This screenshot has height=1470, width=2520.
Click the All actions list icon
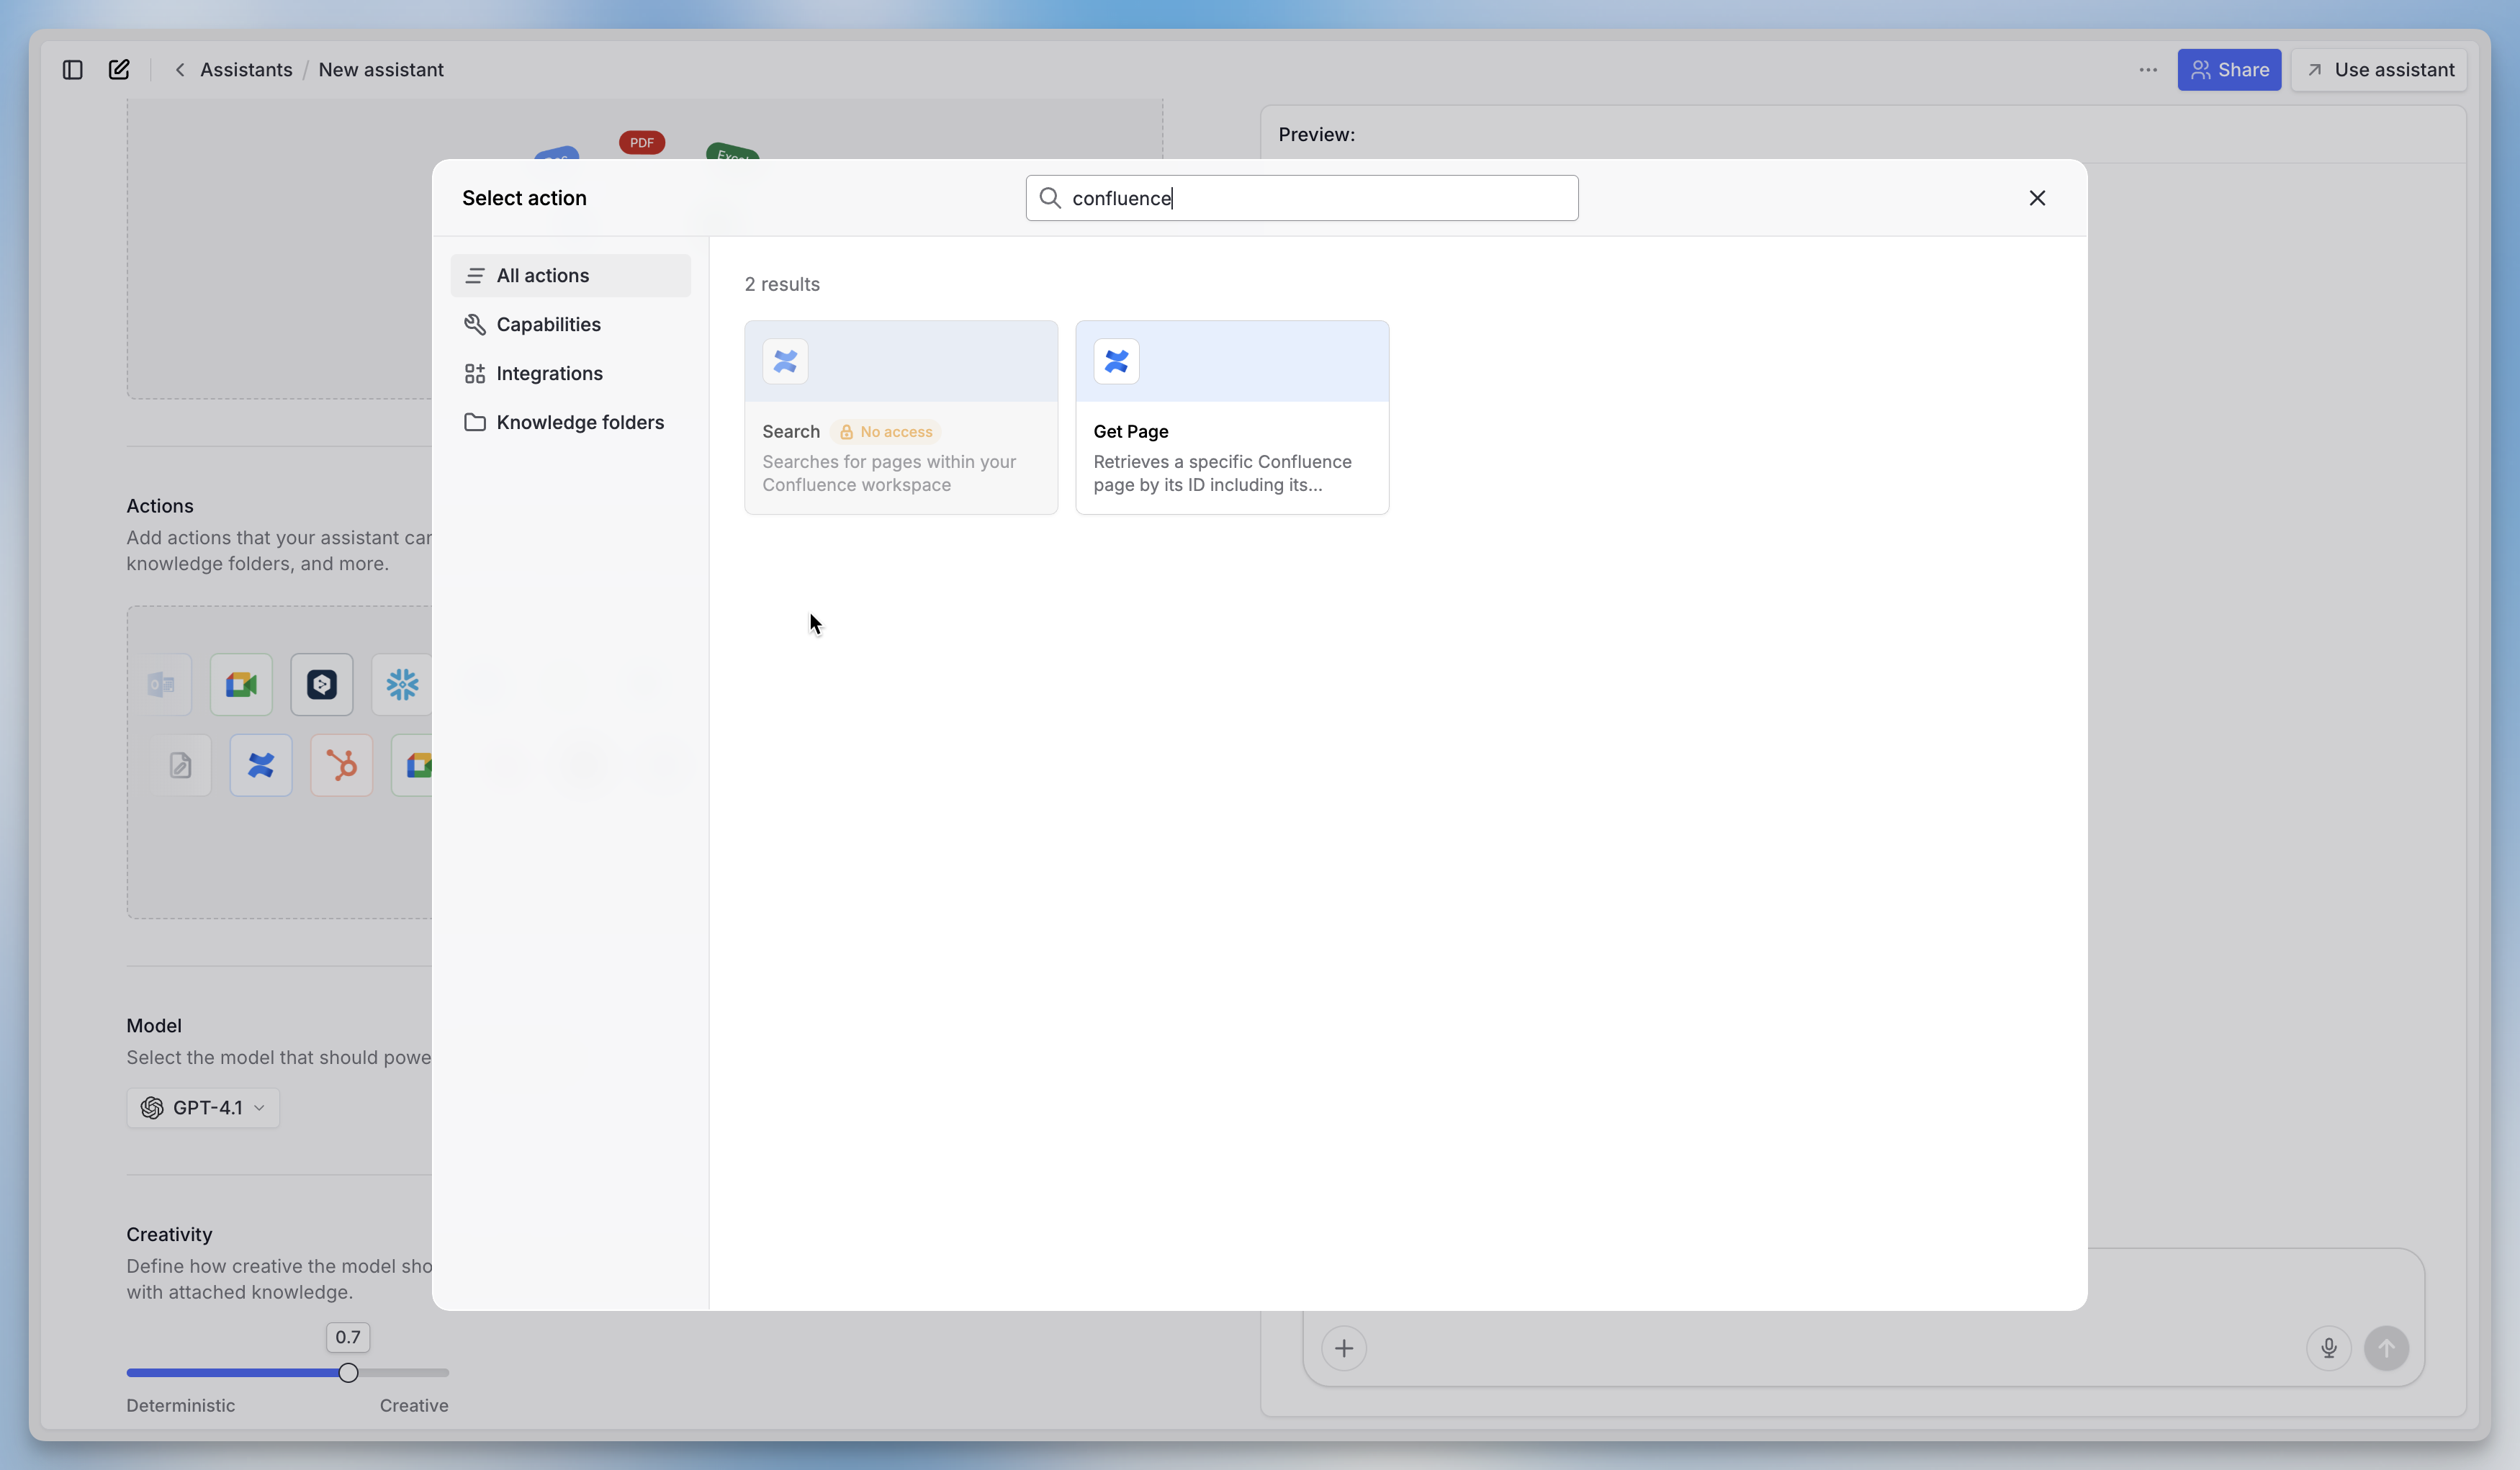475,276
